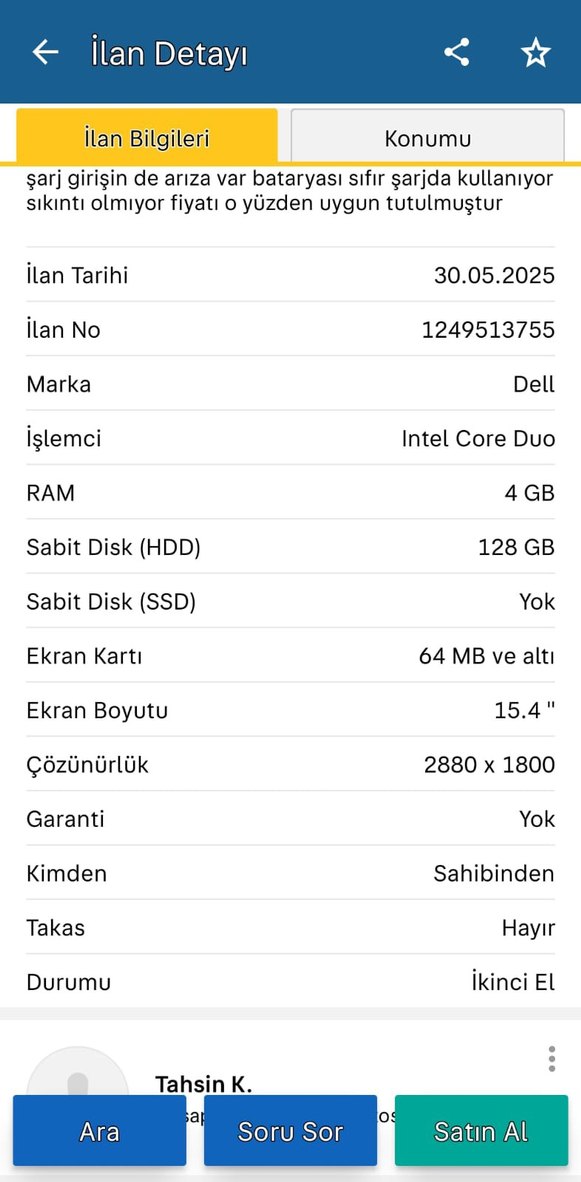Image resolution: width=581 pixels, height=1182 pixels.
Task: Select the share icon to send this ad
Action: 457,52
